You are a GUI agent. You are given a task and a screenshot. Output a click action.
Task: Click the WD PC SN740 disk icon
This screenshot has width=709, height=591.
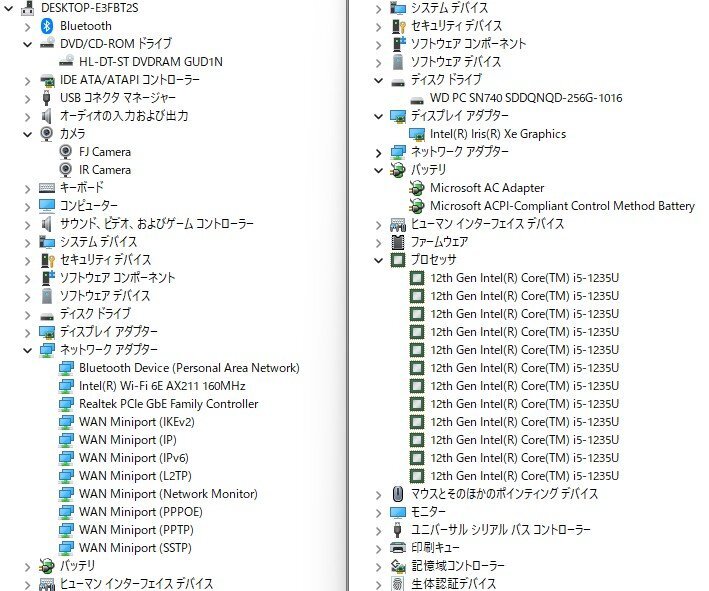[416, 99]
